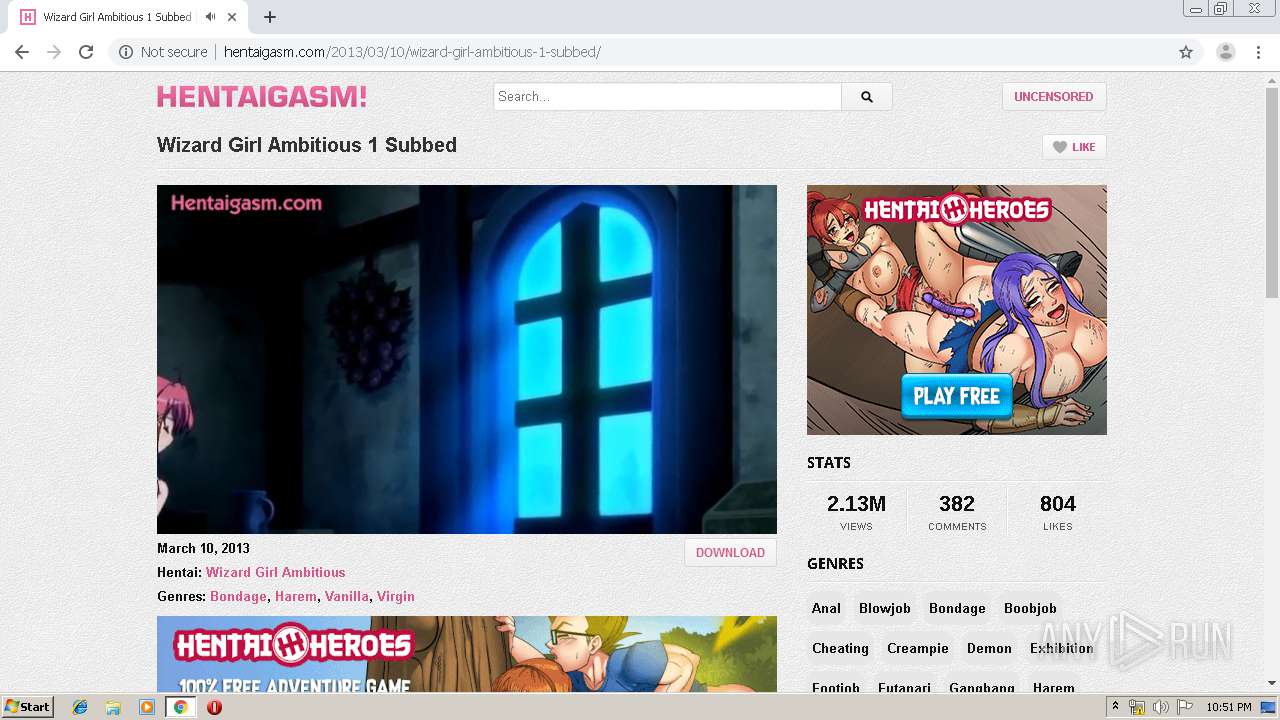
Task: Open the Vanilla genre link
Action: point(347,596)
